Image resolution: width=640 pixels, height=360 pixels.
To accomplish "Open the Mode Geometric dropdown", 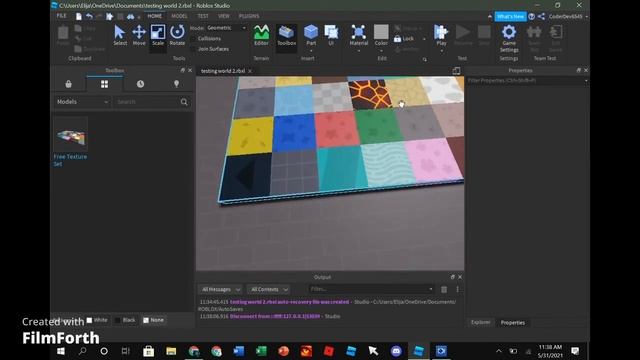I will click(226, 28).
